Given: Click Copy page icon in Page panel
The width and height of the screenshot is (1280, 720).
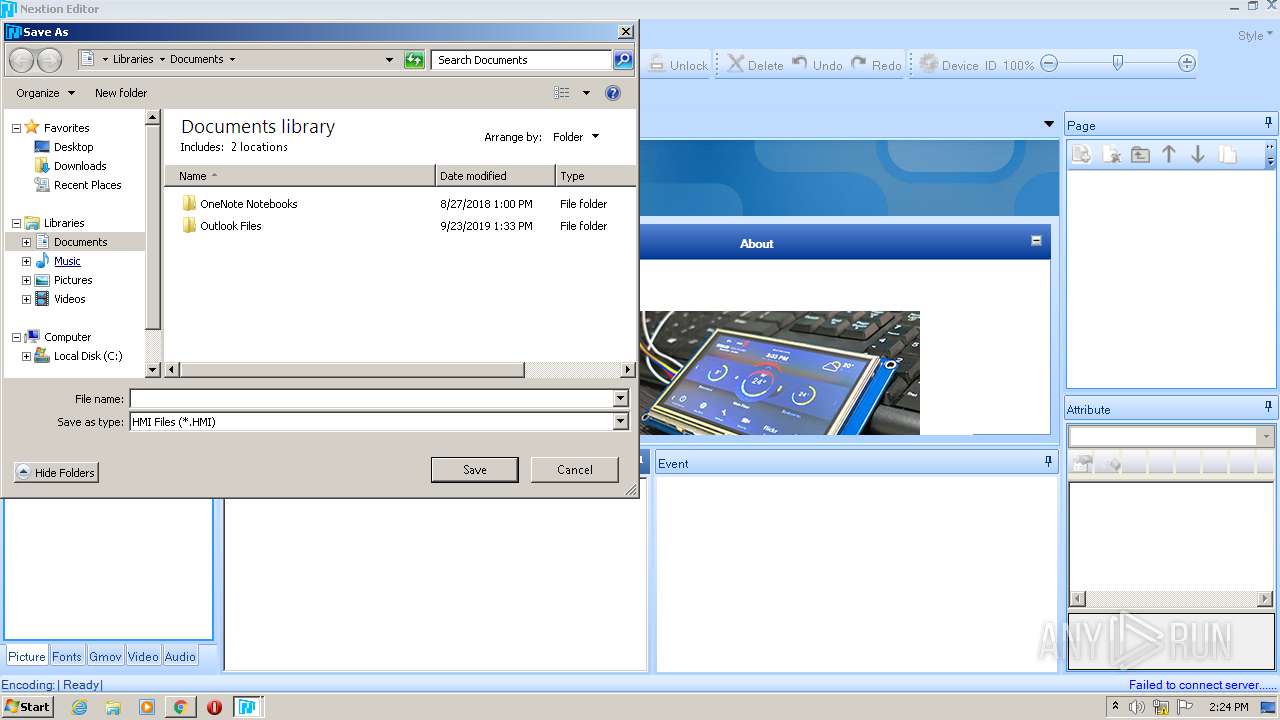Looking at the screenshot, I should [x=1228, y=154].
